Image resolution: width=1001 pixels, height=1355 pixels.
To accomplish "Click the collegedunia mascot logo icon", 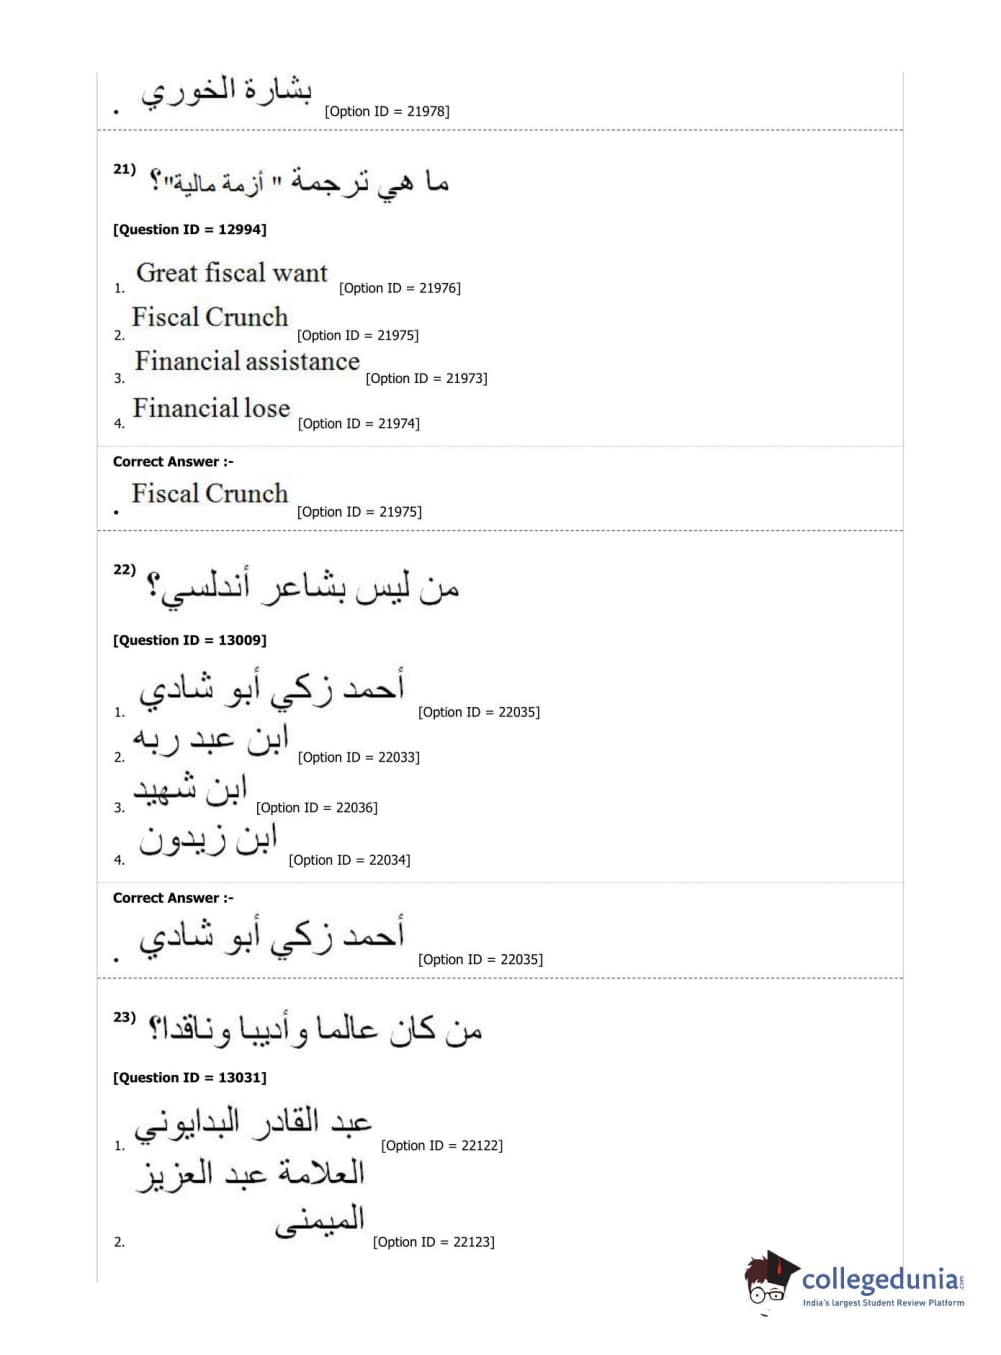I will coord(771,1279).
